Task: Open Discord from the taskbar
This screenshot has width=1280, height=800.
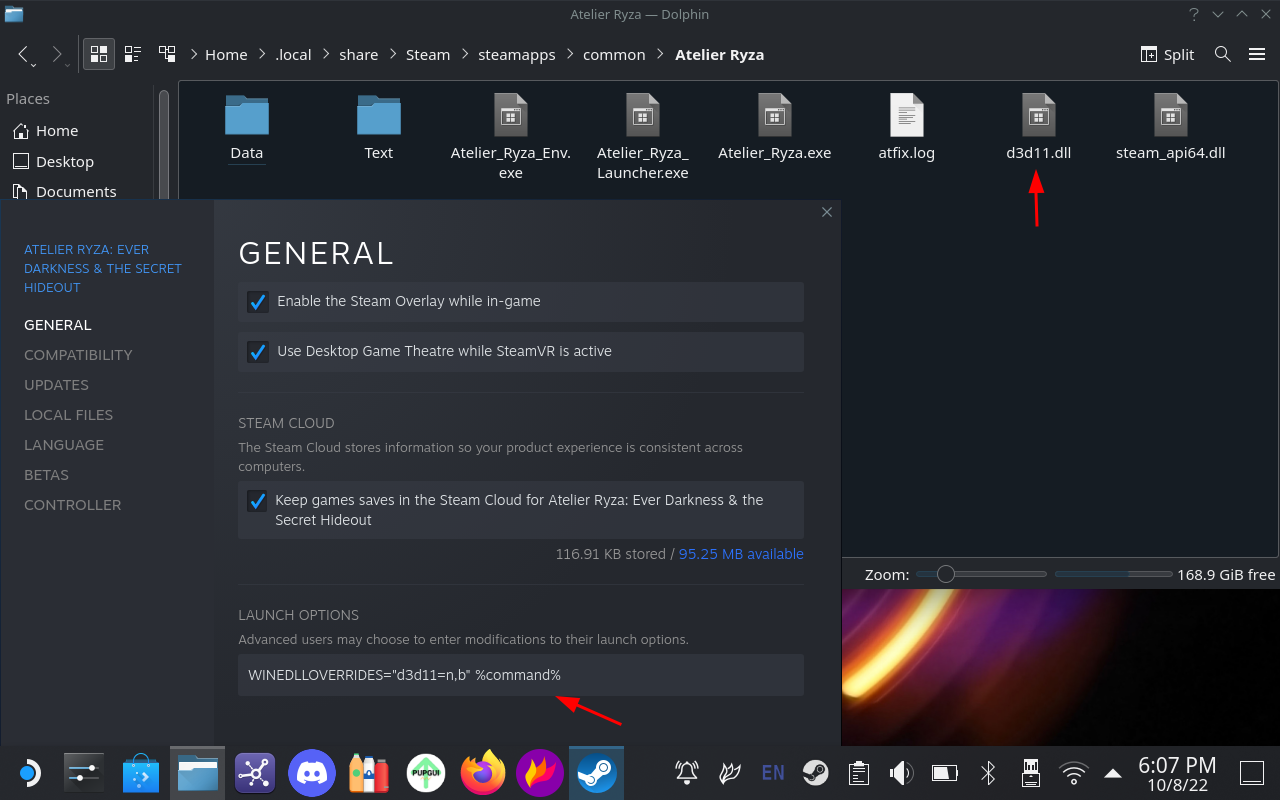Action: coord(311,773)
